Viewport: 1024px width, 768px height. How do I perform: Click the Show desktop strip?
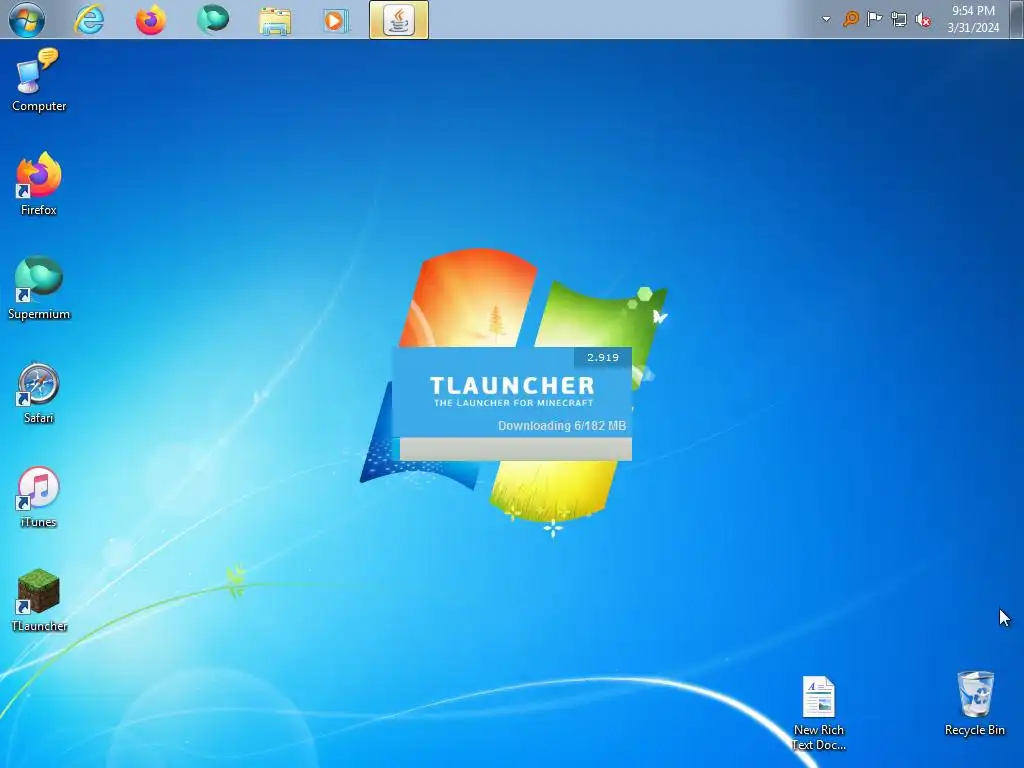point(1017,19)
